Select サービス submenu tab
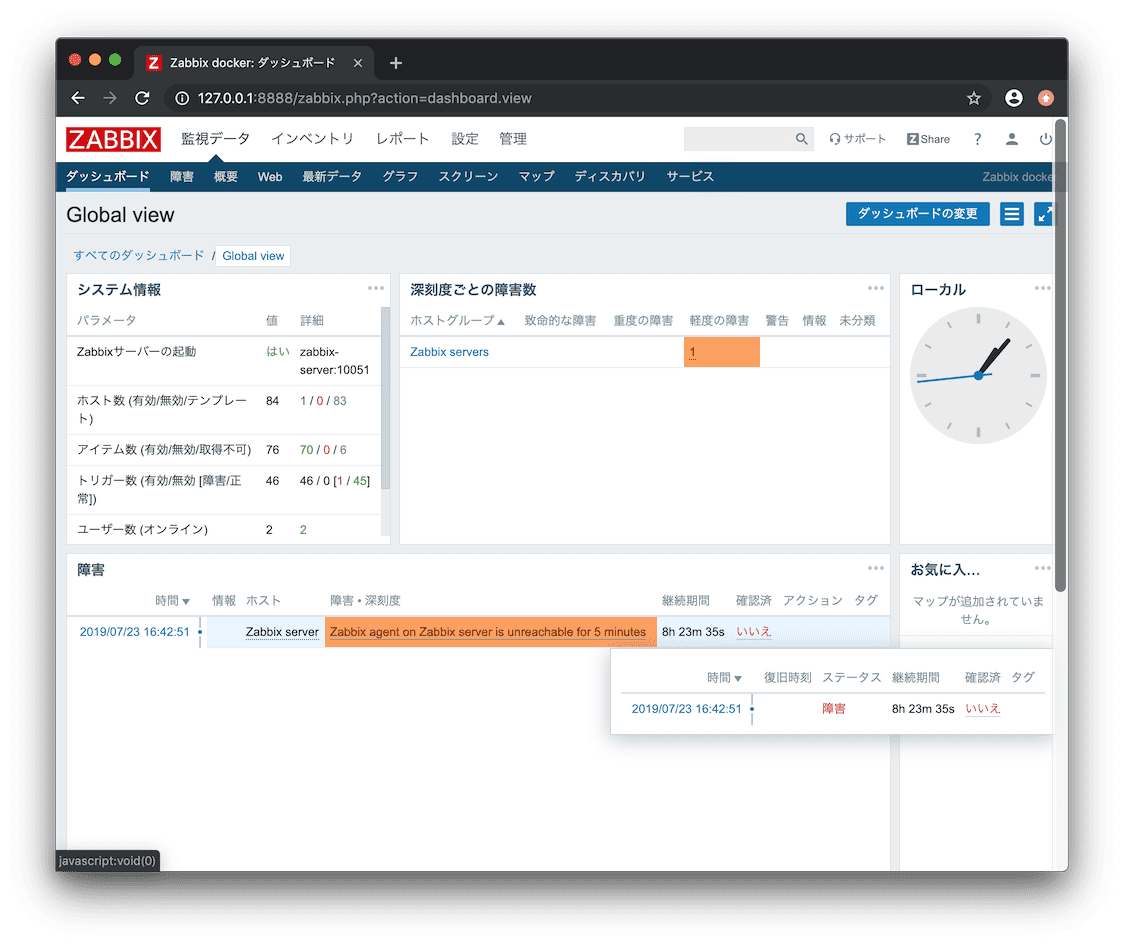This screenshot has width=1124, height=945. 690,176
